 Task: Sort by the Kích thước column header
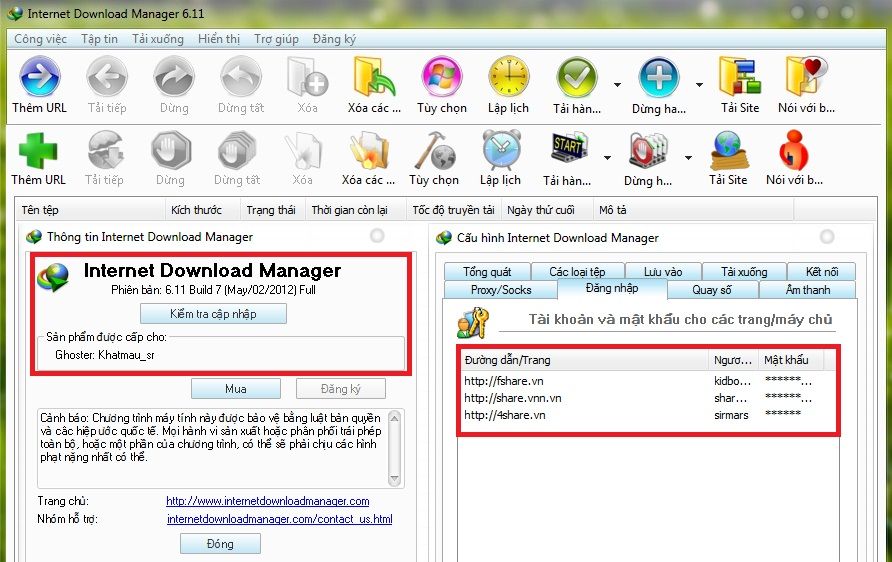[x=203, y=210]
